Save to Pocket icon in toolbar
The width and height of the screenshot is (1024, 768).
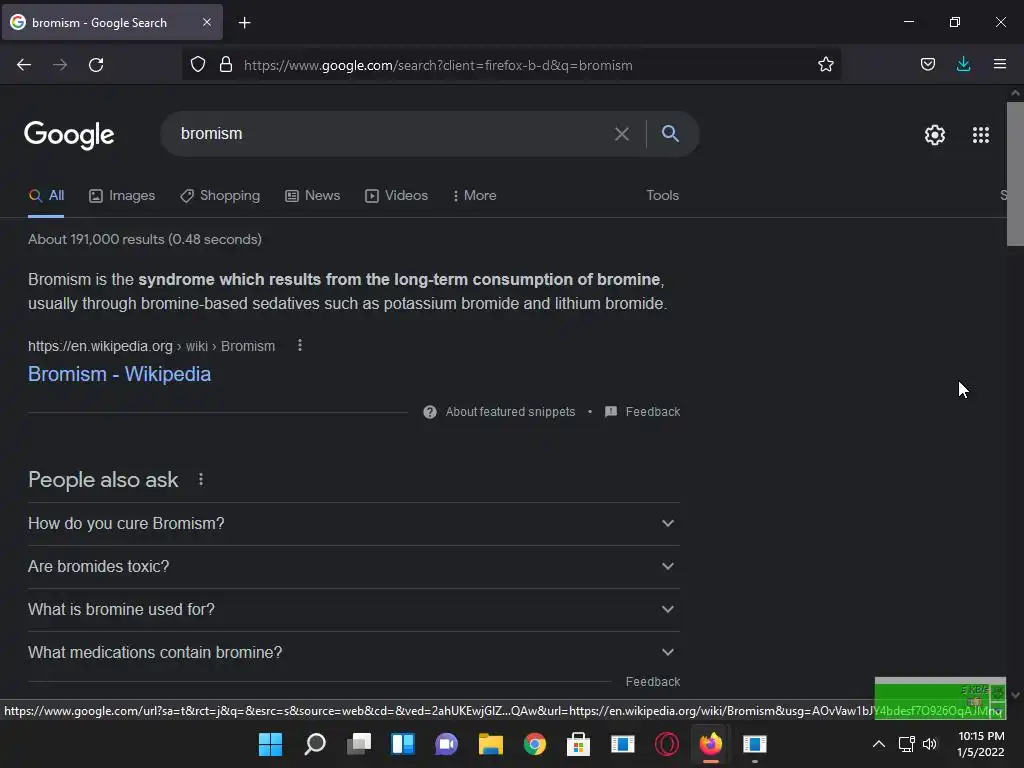[x=927, y=64]
